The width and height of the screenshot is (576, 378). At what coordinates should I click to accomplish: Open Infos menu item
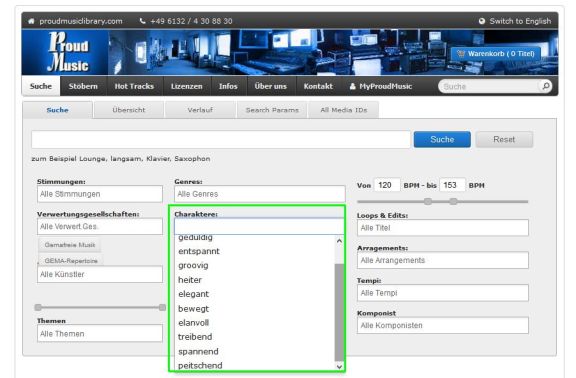tap(228, 86)
